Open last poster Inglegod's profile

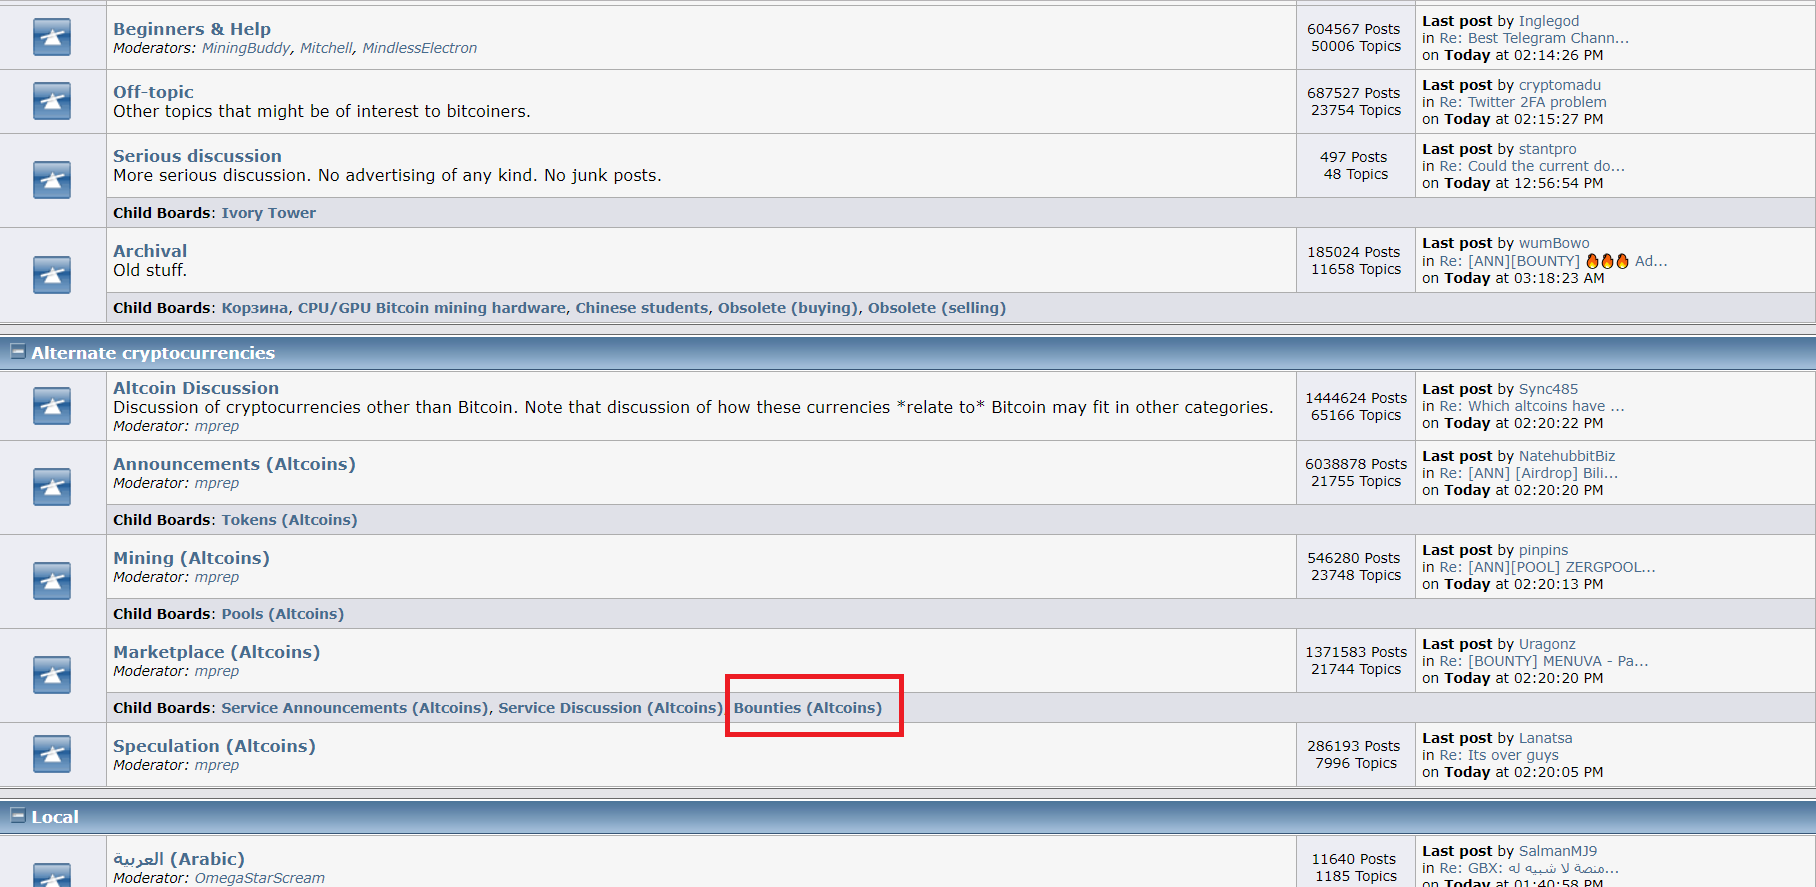tap(1549, 21)
